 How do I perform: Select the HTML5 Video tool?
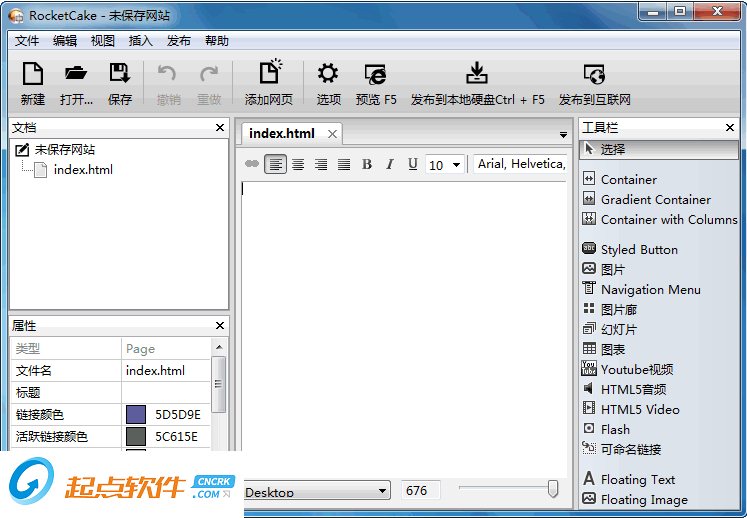coord(631,410)
